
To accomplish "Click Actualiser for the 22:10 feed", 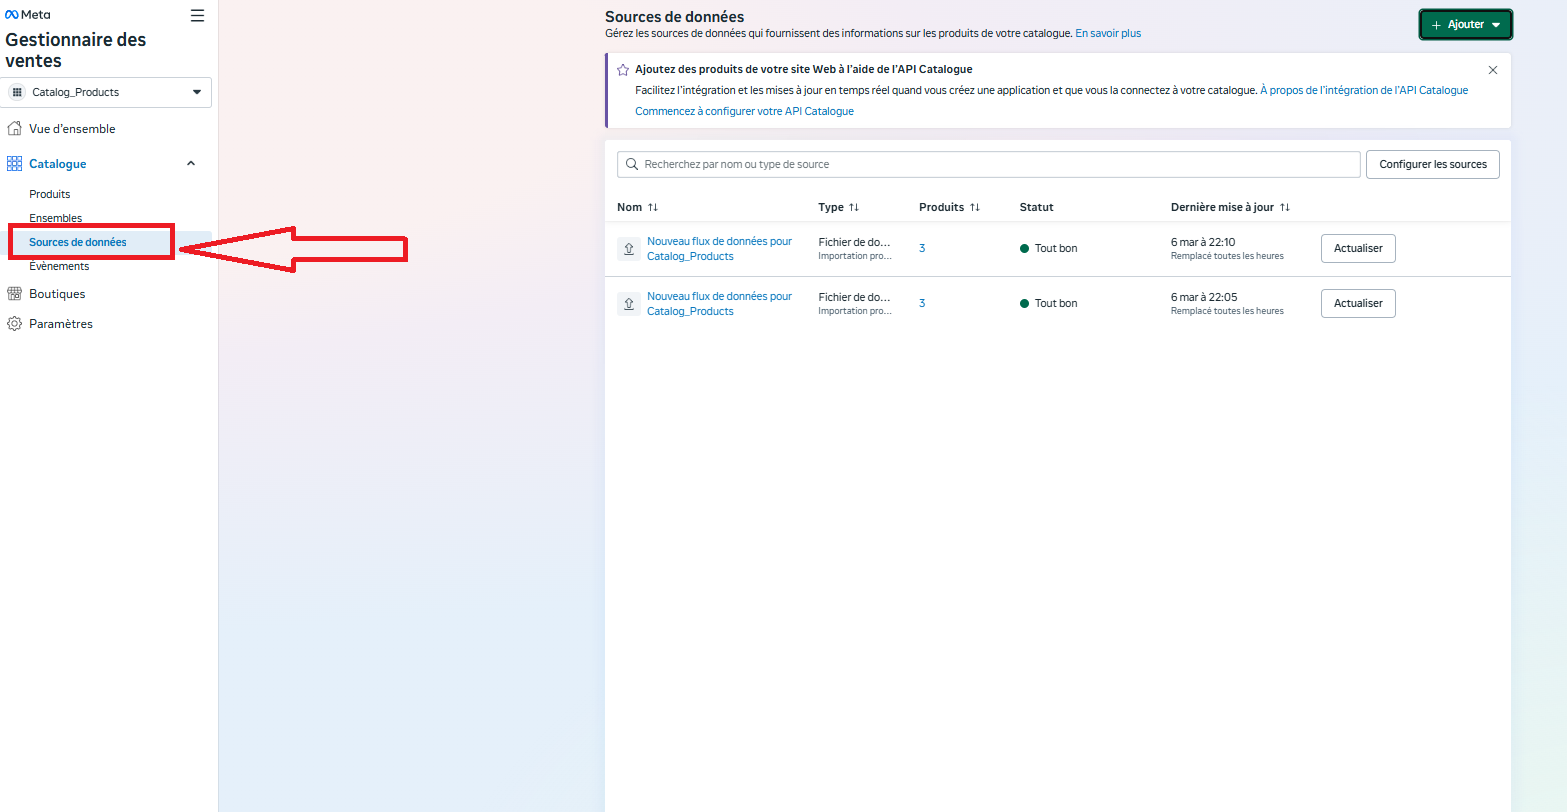I will point(1357,249).
